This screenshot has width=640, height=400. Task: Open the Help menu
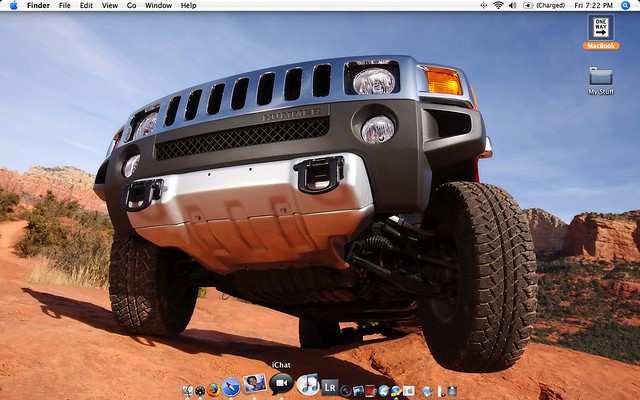188,5
